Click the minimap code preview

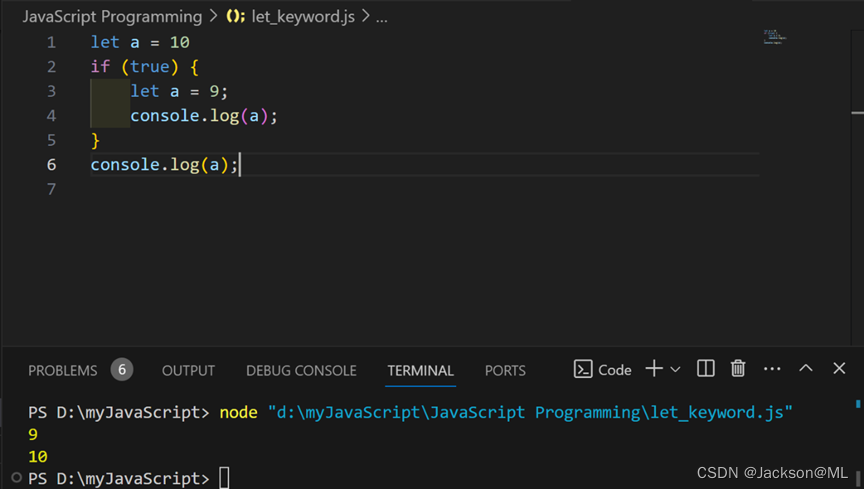[x=775, y=37]
